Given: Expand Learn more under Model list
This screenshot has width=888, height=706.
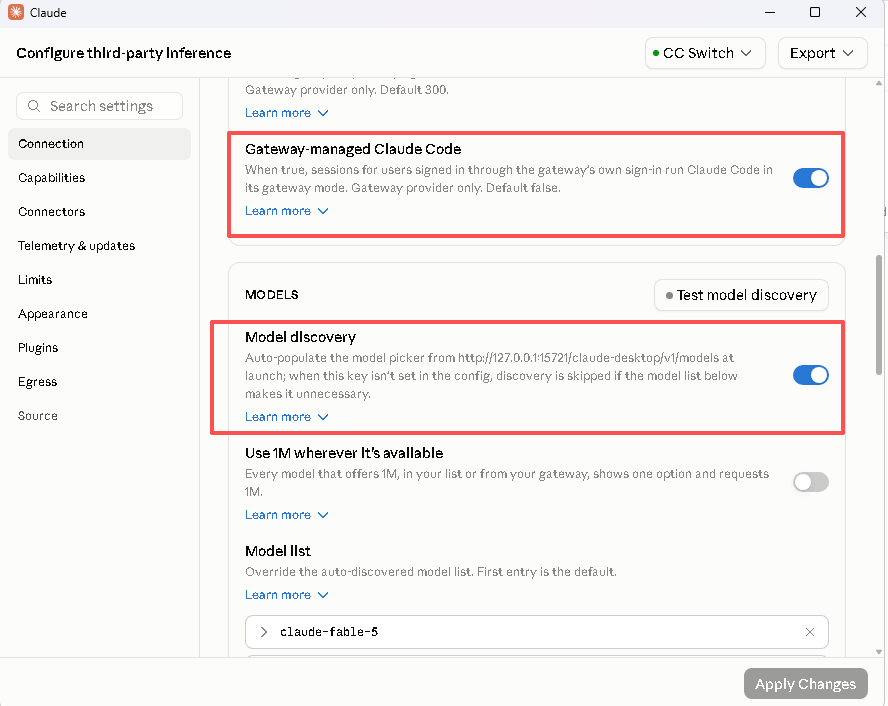Looking at the screenshot, I should tap(287, 594).
